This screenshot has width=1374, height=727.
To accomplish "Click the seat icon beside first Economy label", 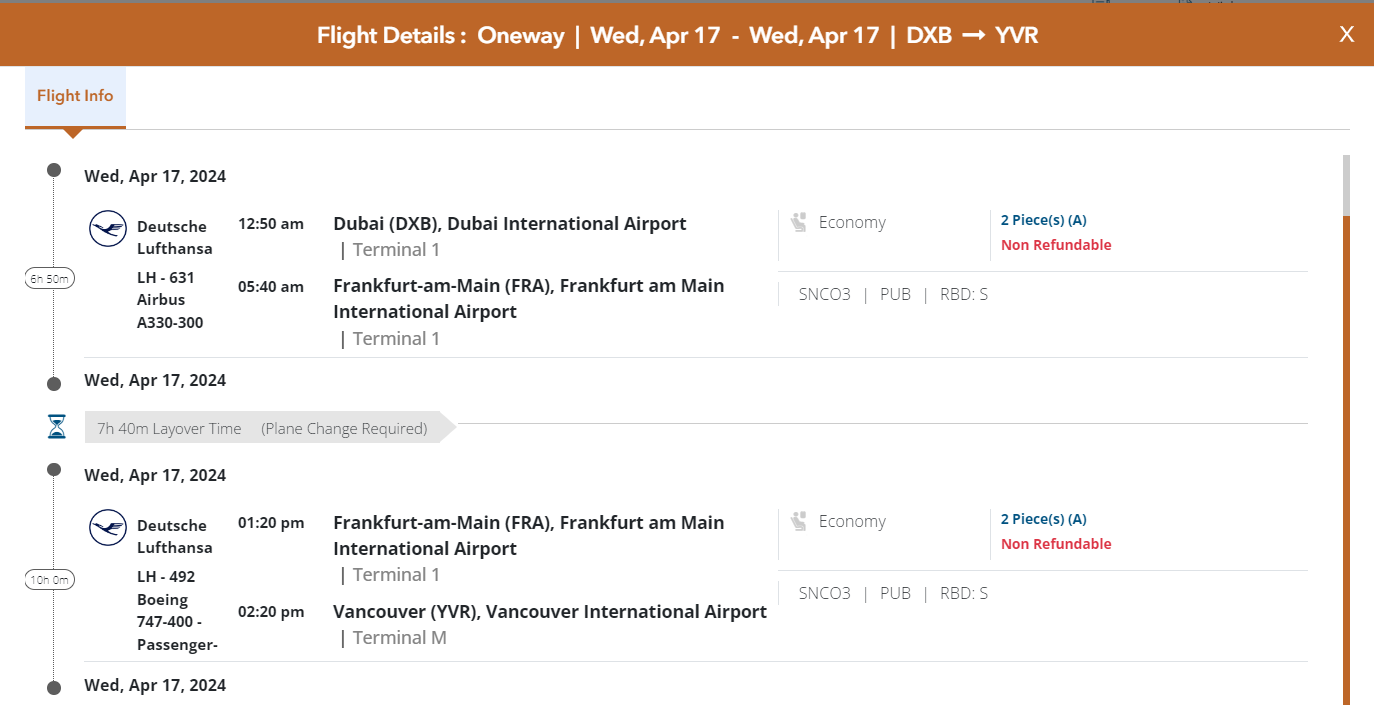I will pos(798,222).
